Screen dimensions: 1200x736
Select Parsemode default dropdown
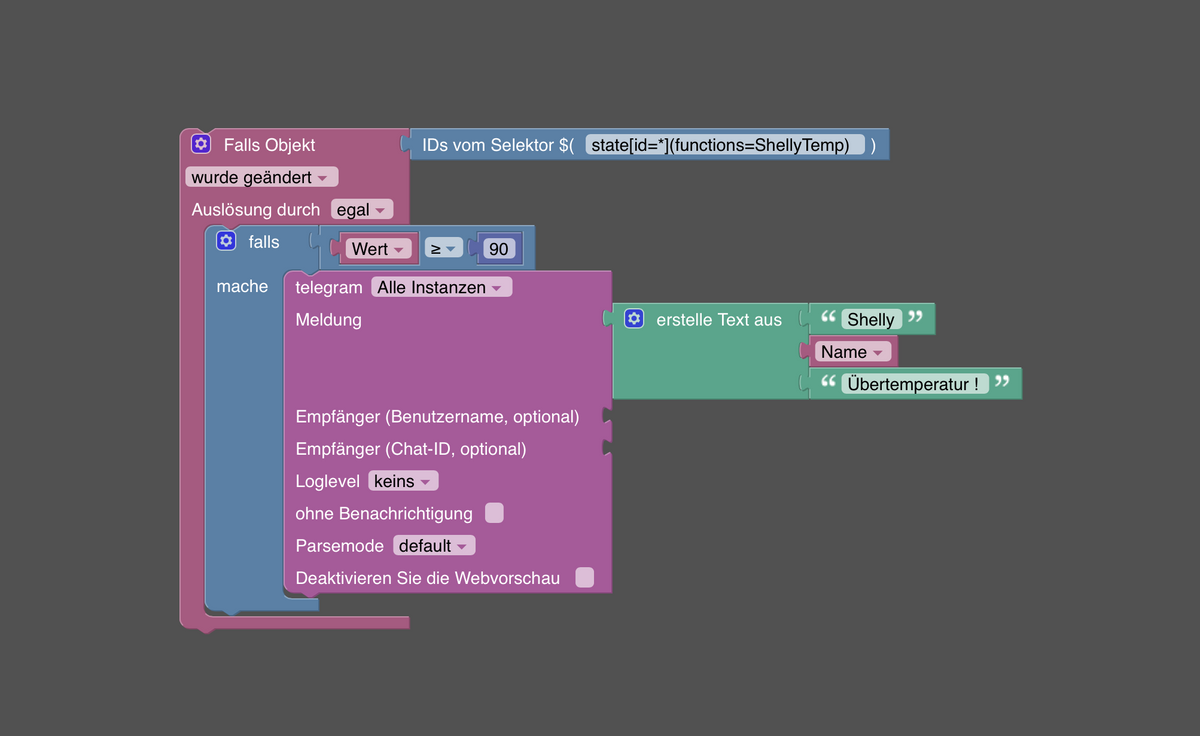(x=434, y=546)
